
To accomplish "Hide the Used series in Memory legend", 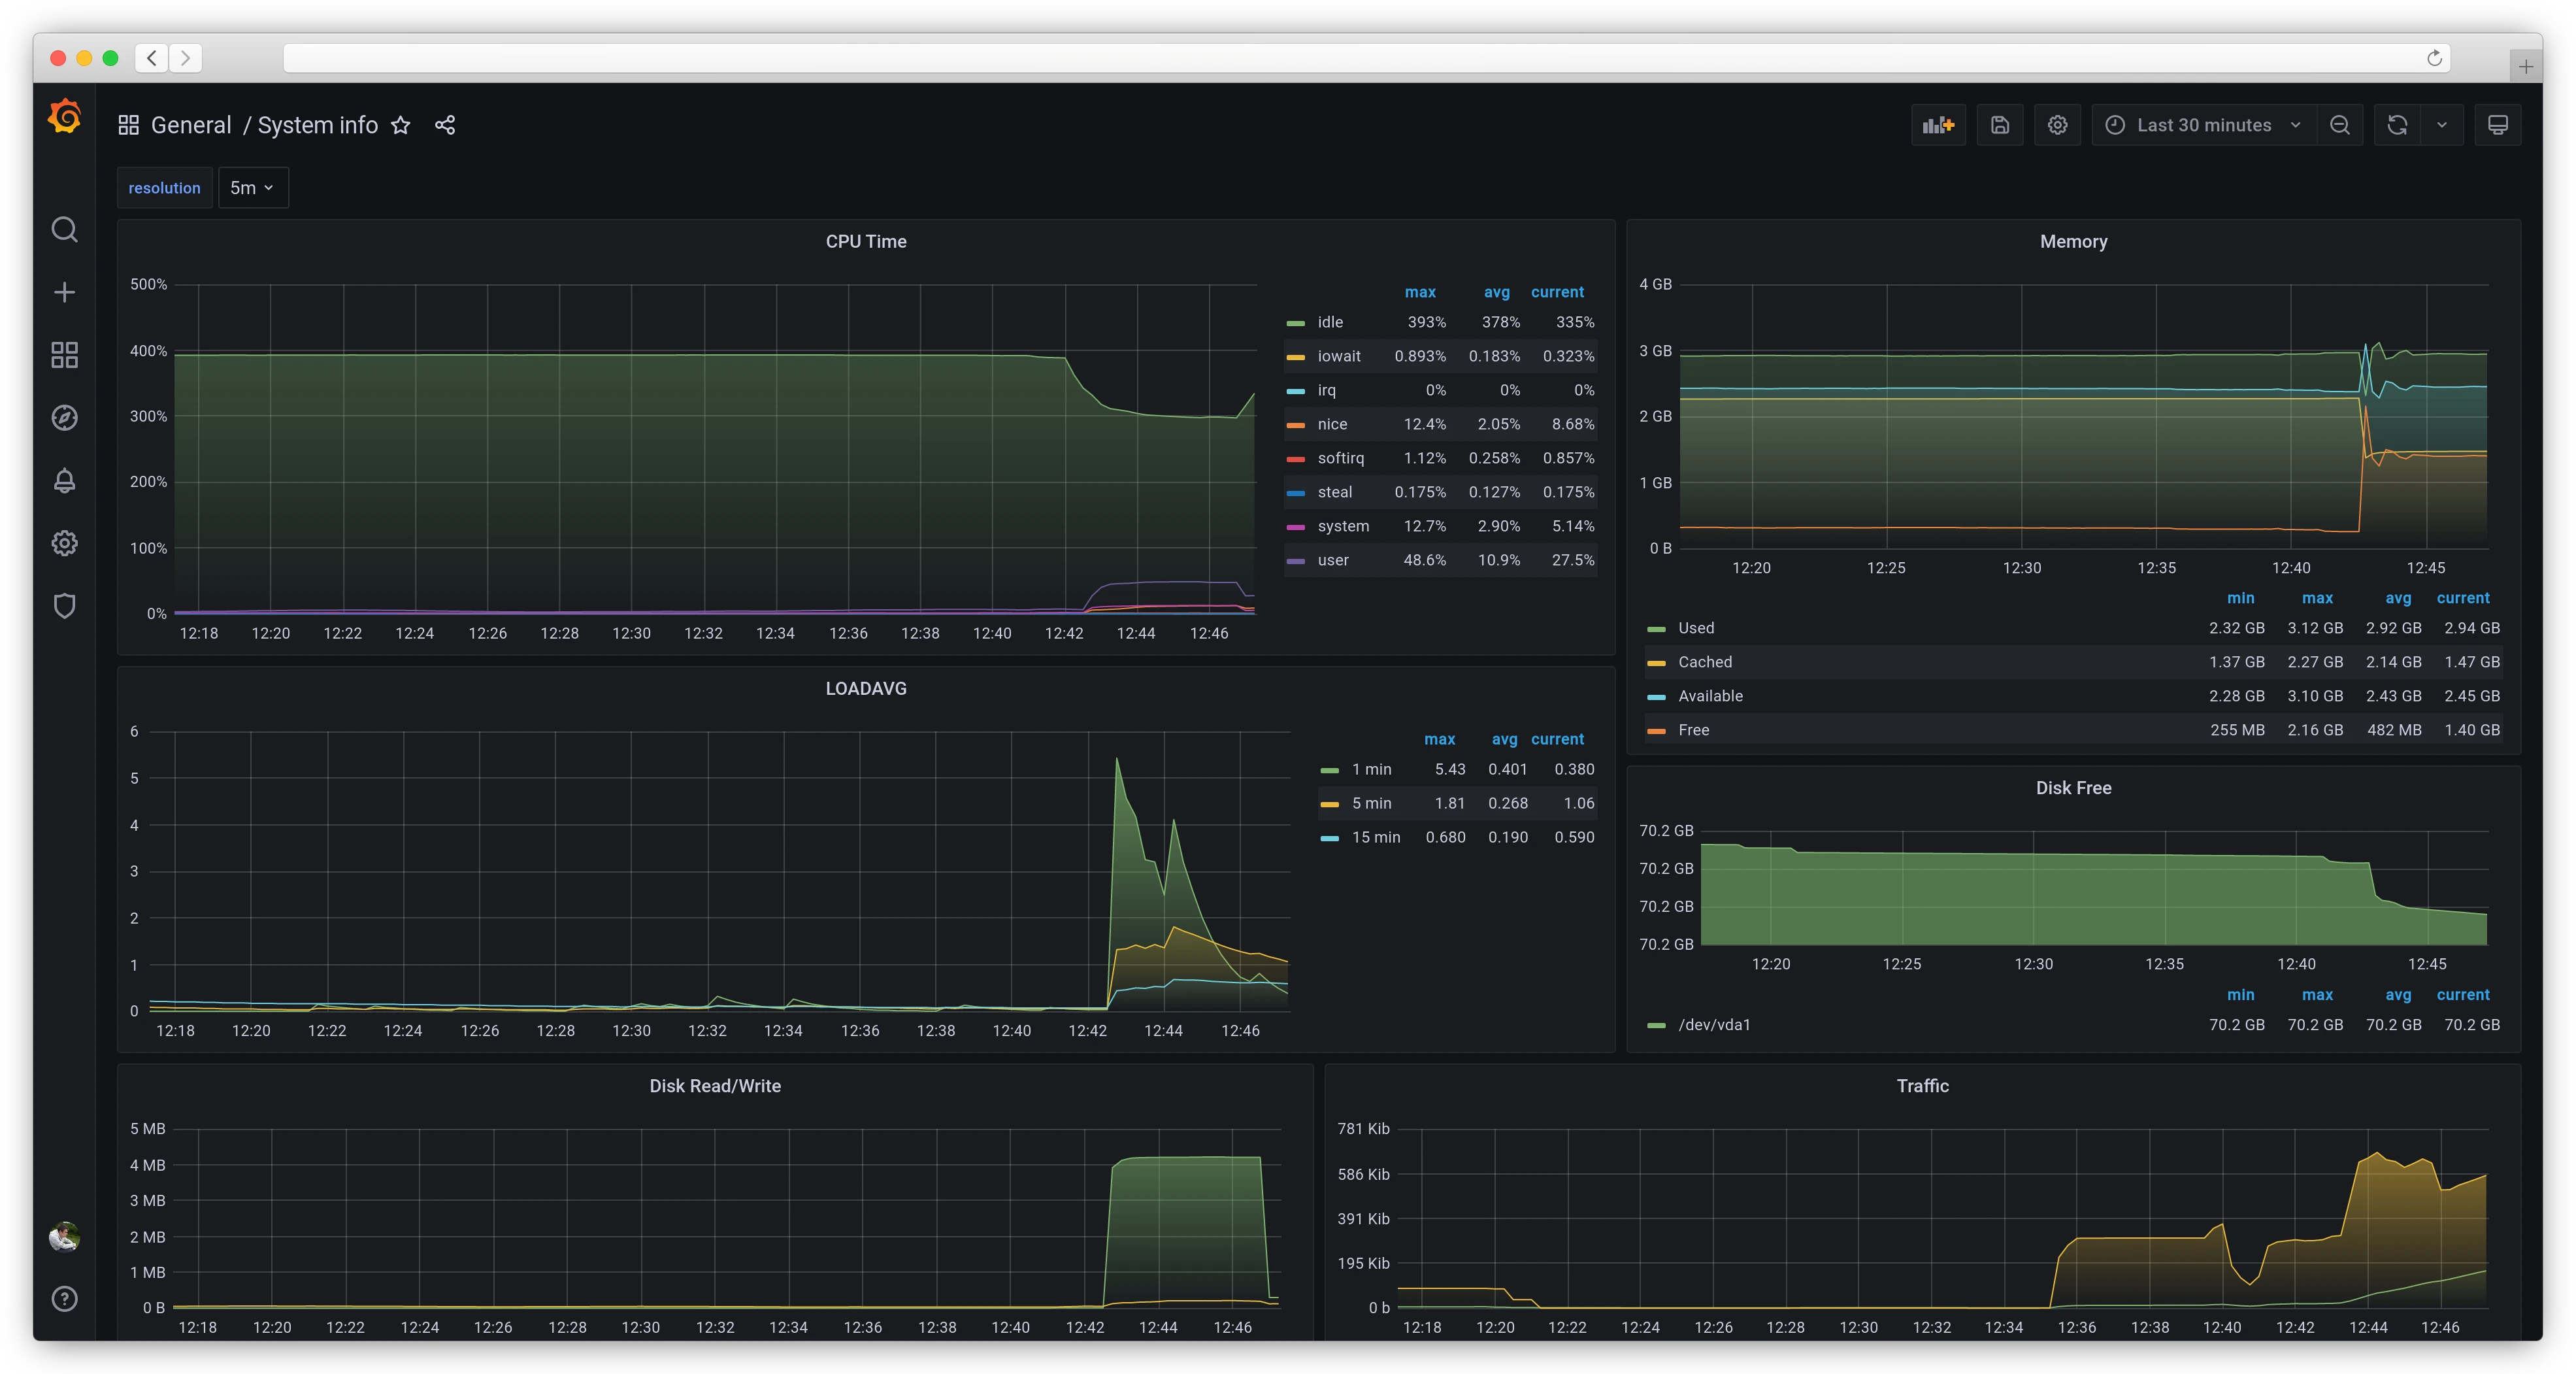I will pyautogui.click(x=1696, y=628).
